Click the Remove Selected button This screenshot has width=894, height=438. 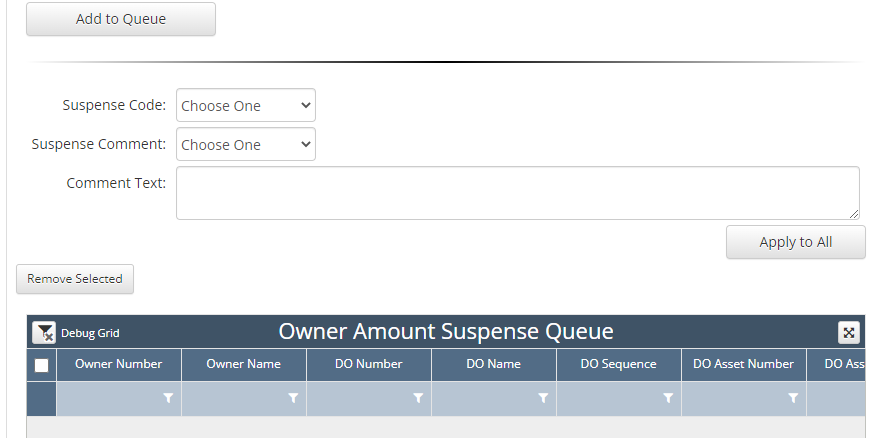(x=75, y=279)
